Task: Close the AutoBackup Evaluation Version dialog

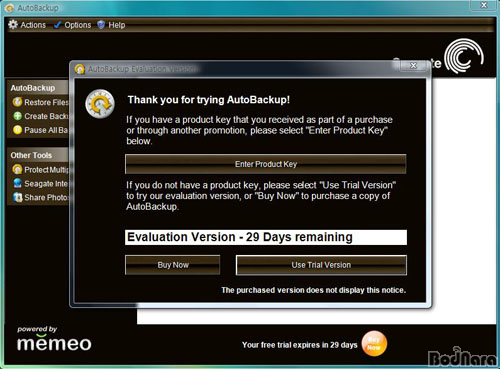Action: pyautogui.click(x=413, y=65)
